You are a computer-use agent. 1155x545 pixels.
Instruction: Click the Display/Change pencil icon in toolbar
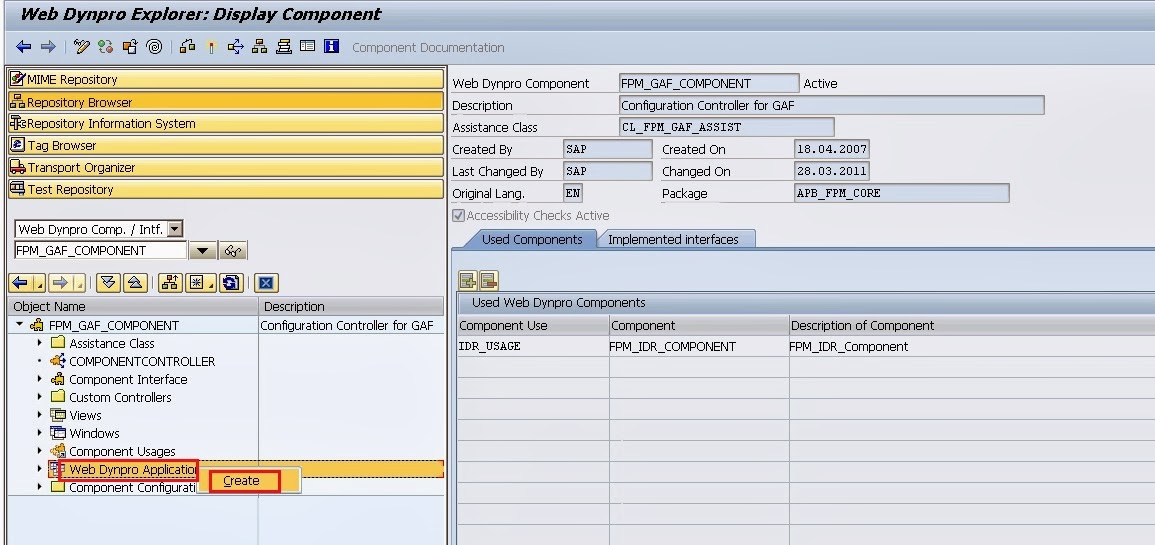(82, 47)
